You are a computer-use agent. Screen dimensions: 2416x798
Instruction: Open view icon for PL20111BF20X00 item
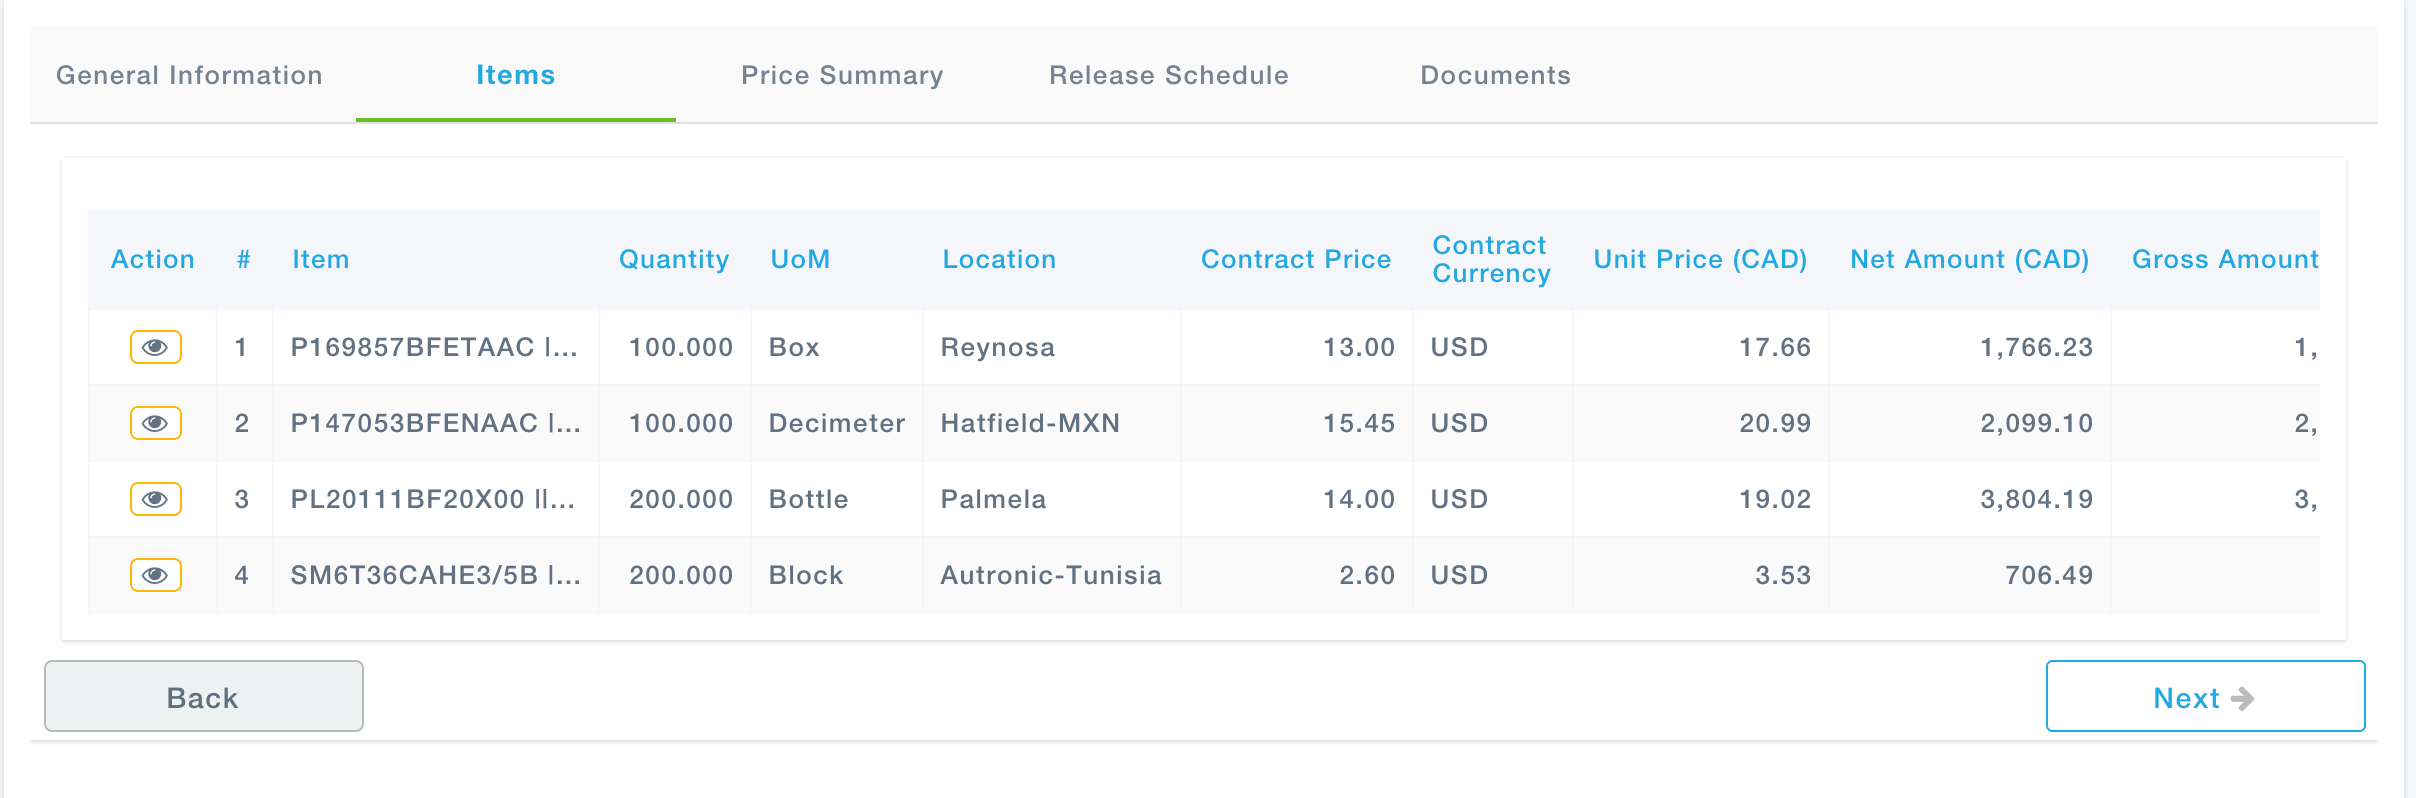tap(155, 499)
